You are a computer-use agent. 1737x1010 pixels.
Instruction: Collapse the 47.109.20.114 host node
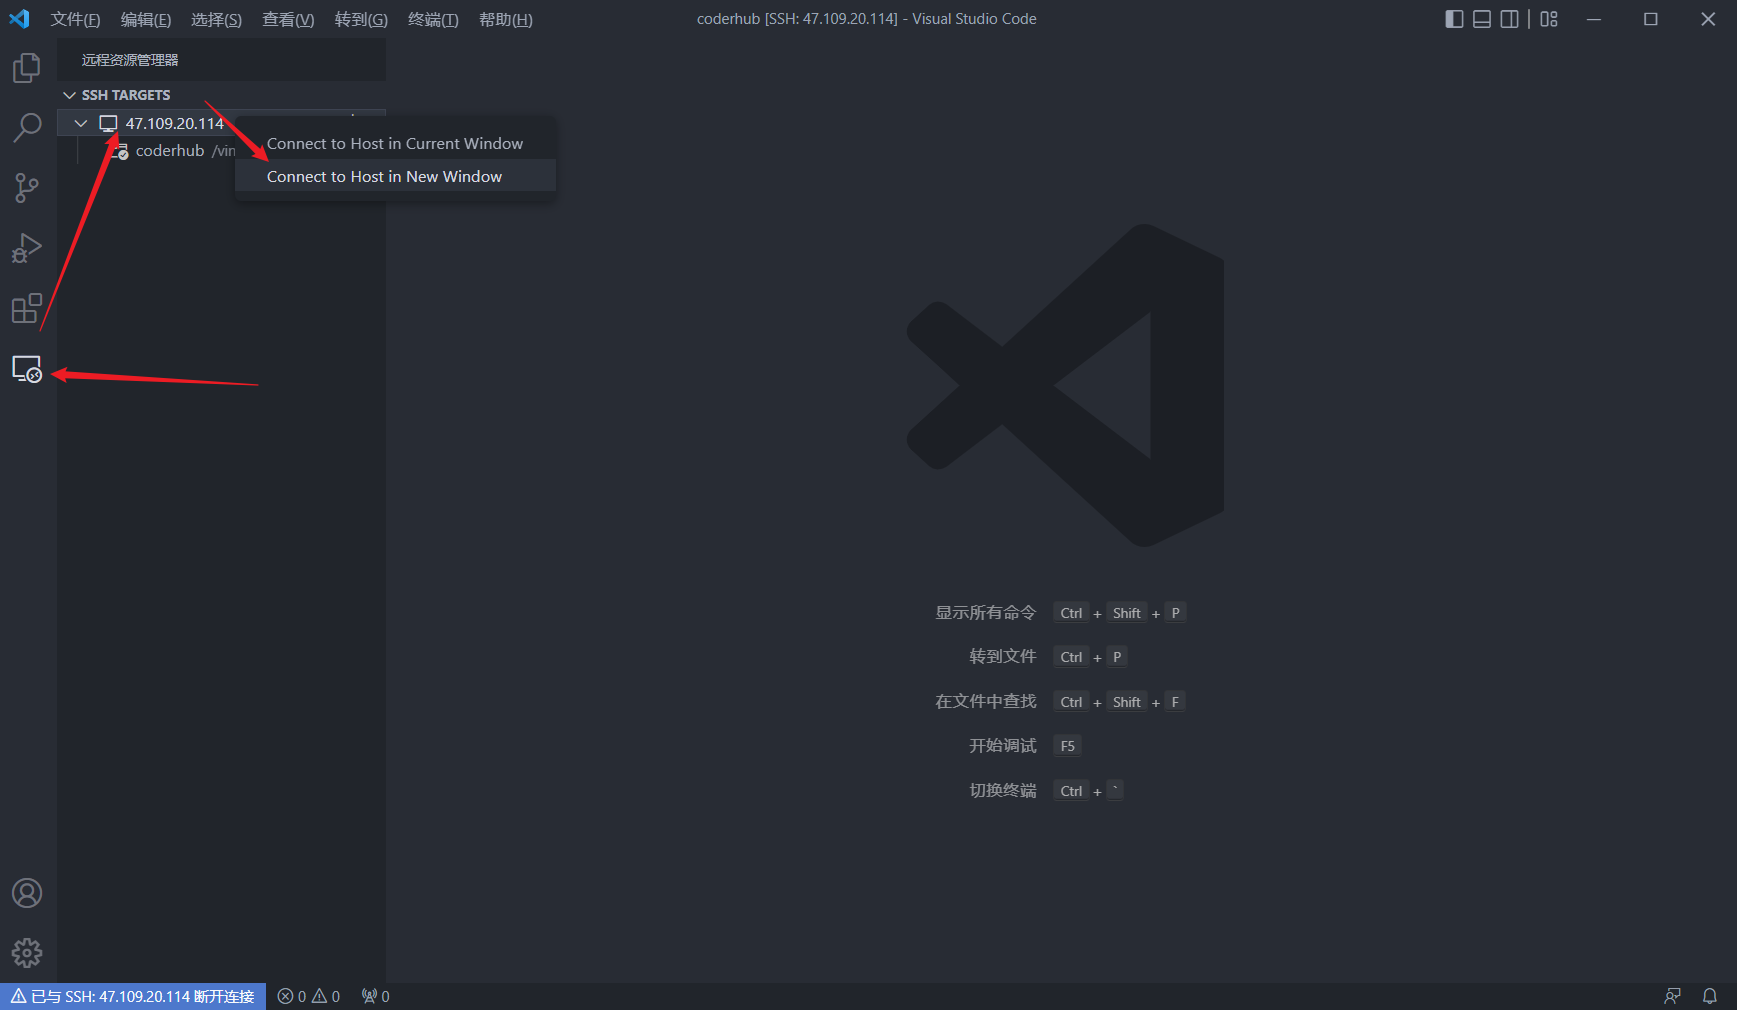click(x=81, y=123)
